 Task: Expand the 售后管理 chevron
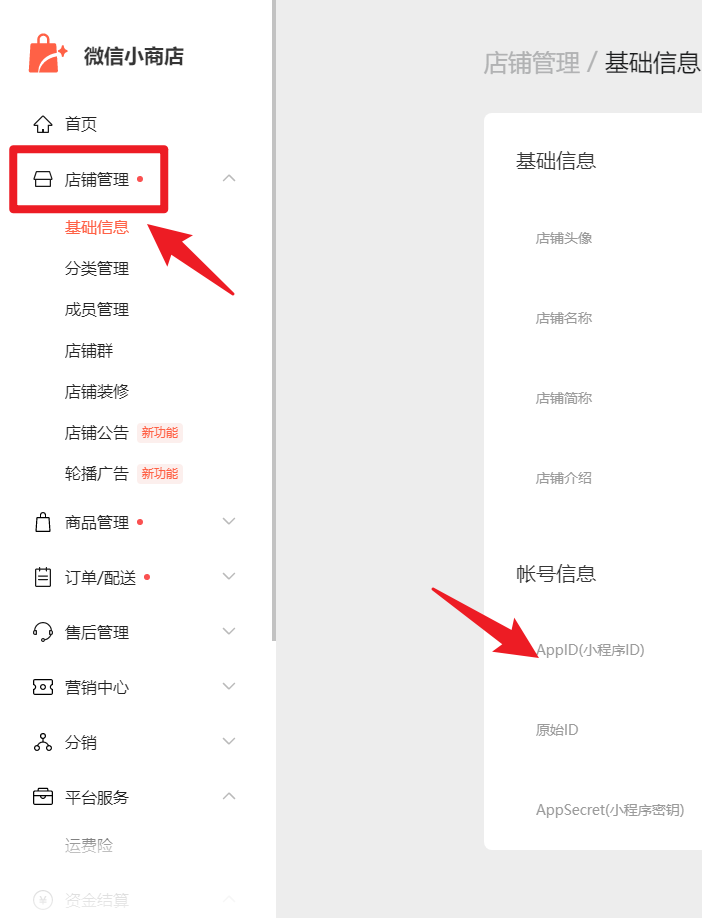click(x=229, y=631)
